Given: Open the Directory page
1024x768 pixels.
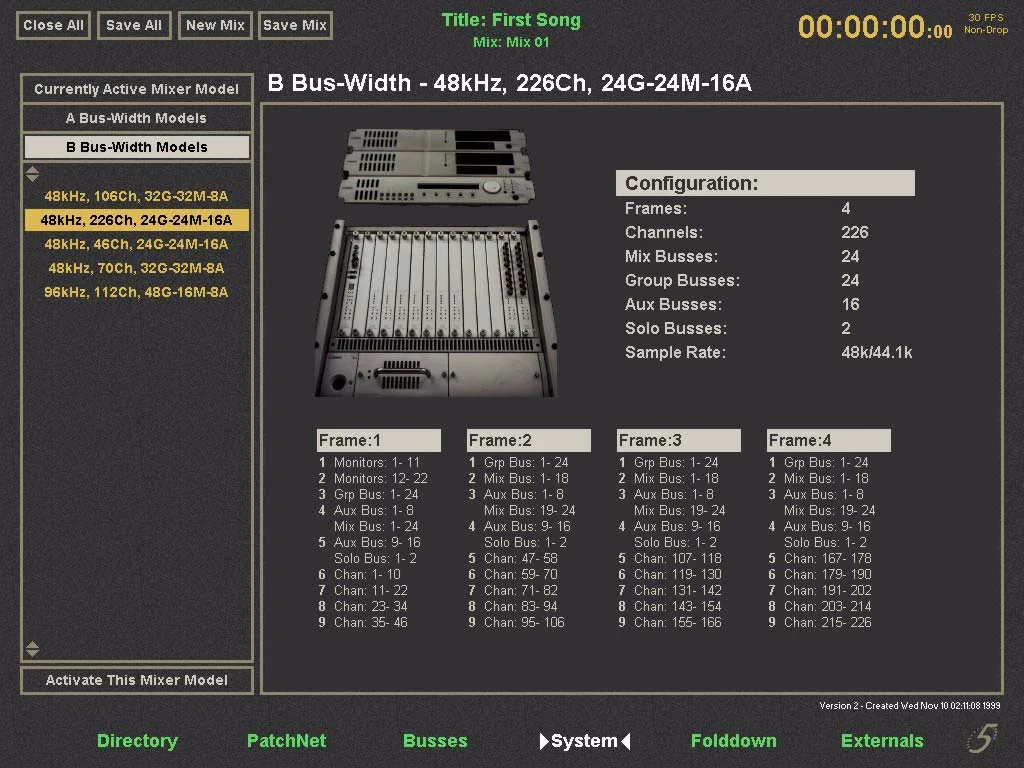Looking at the screenshot, I should pyautogui.click(x=137, y=741).
